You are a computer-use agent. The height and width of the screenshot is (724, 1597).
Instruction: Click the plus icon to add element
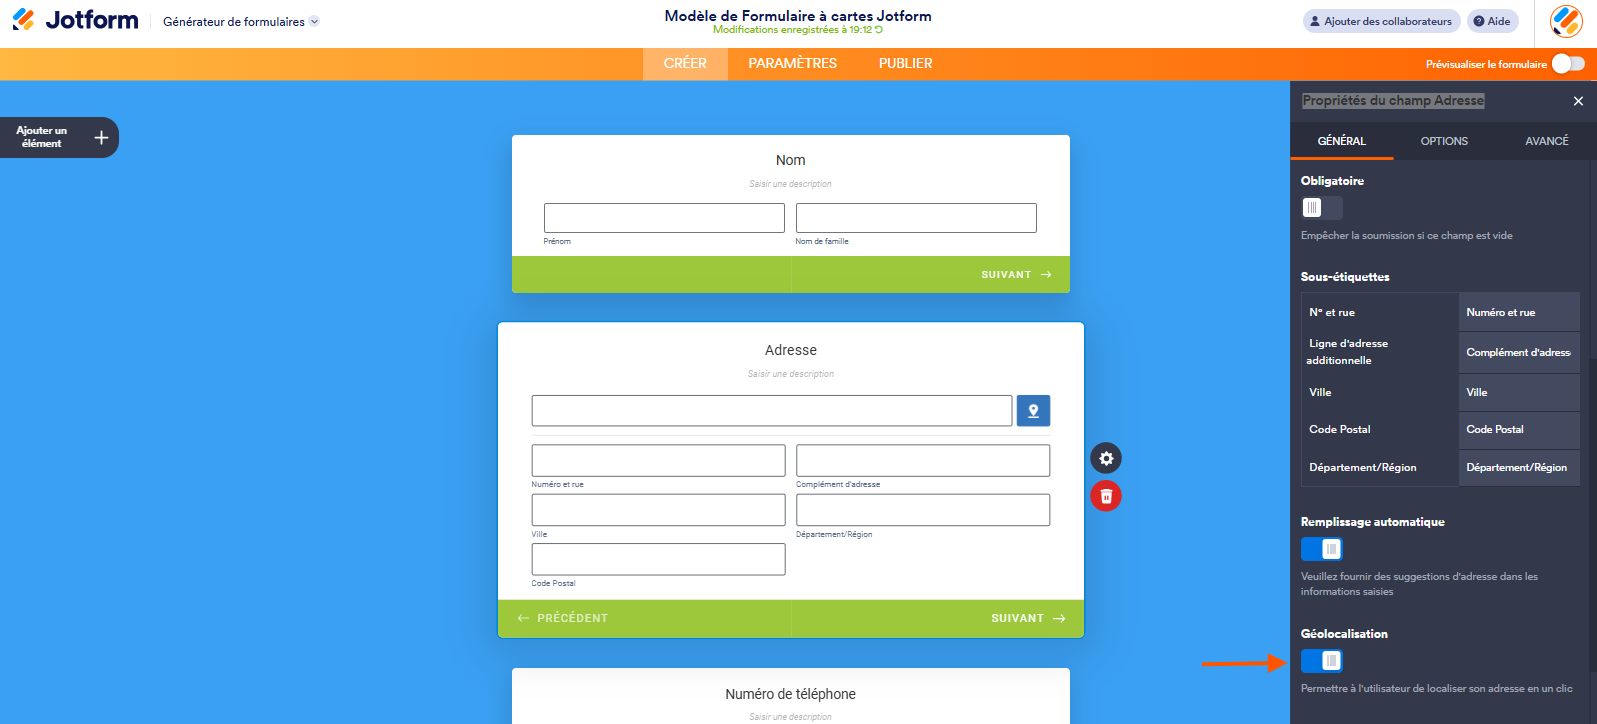[101, 138]
